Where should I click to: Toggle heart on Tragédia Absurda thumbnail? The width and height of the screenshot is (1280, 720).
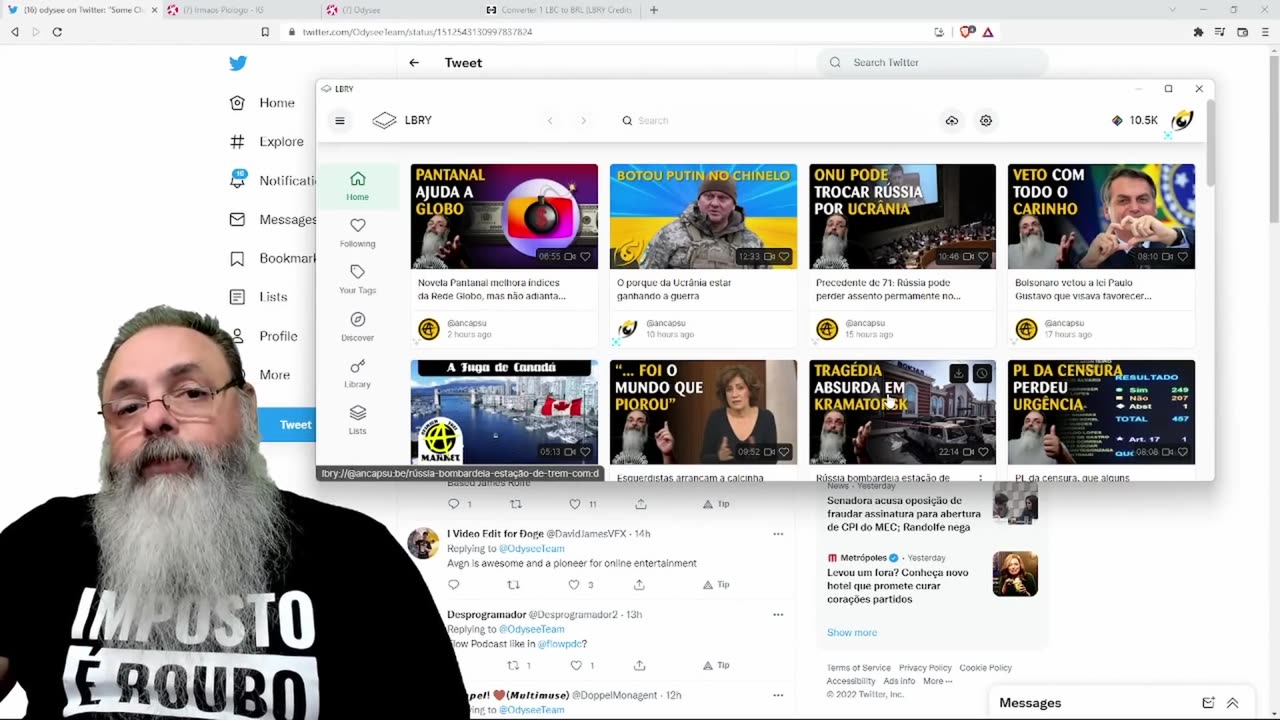[983, 452]
